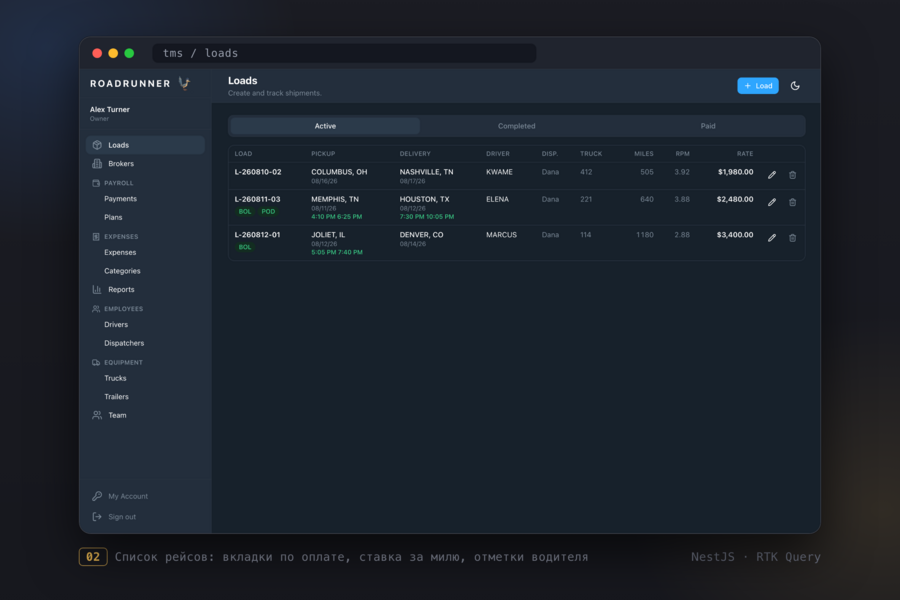This screenshot has height=600, width=900.
Task: Click driver name KWAME
Action: point(499,172)
